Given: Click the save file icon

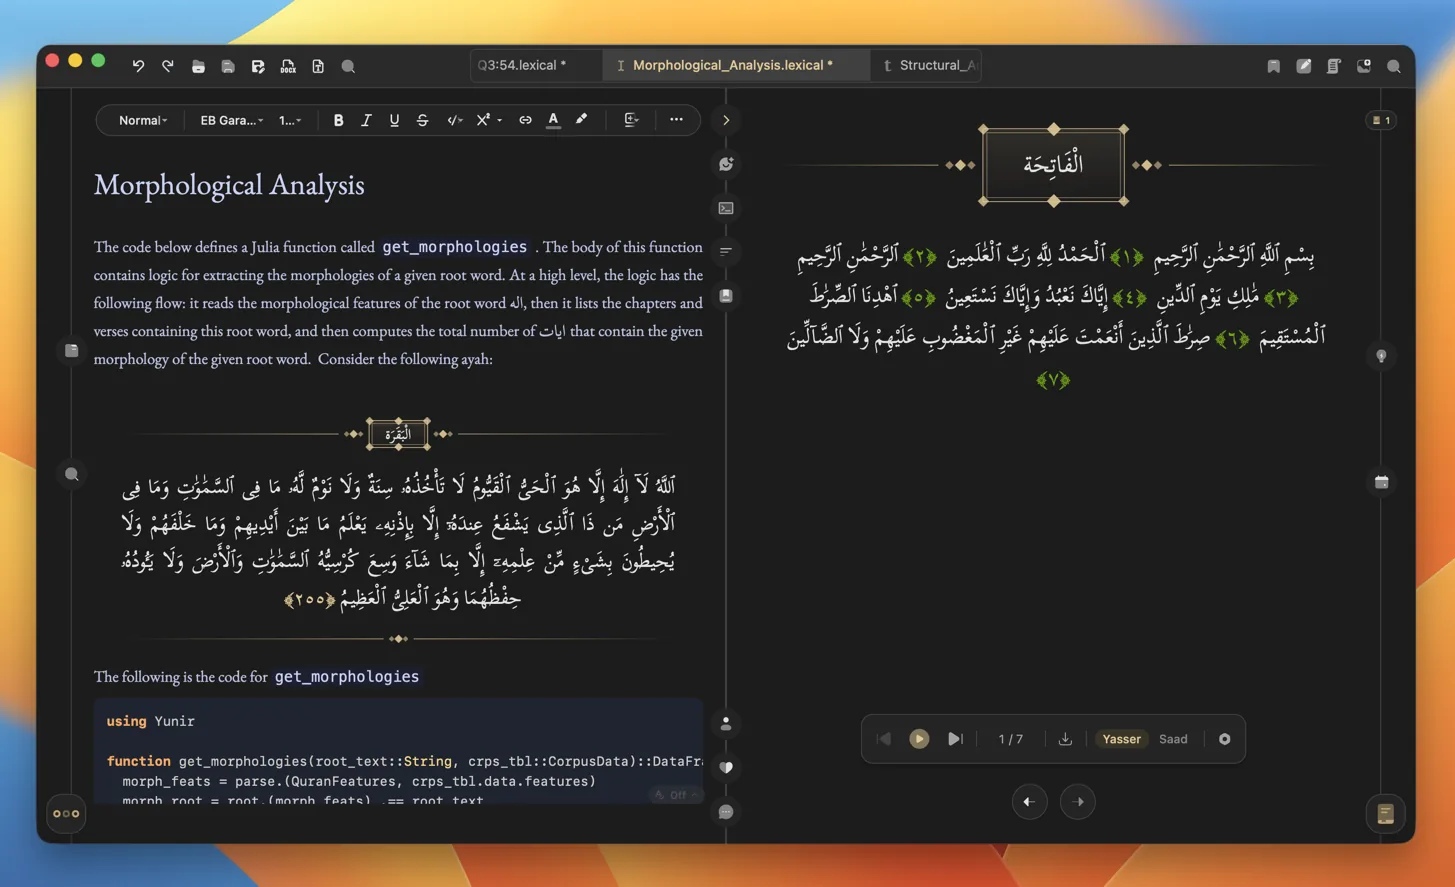Looking at the screenshot, I should [x=228, y=66].
